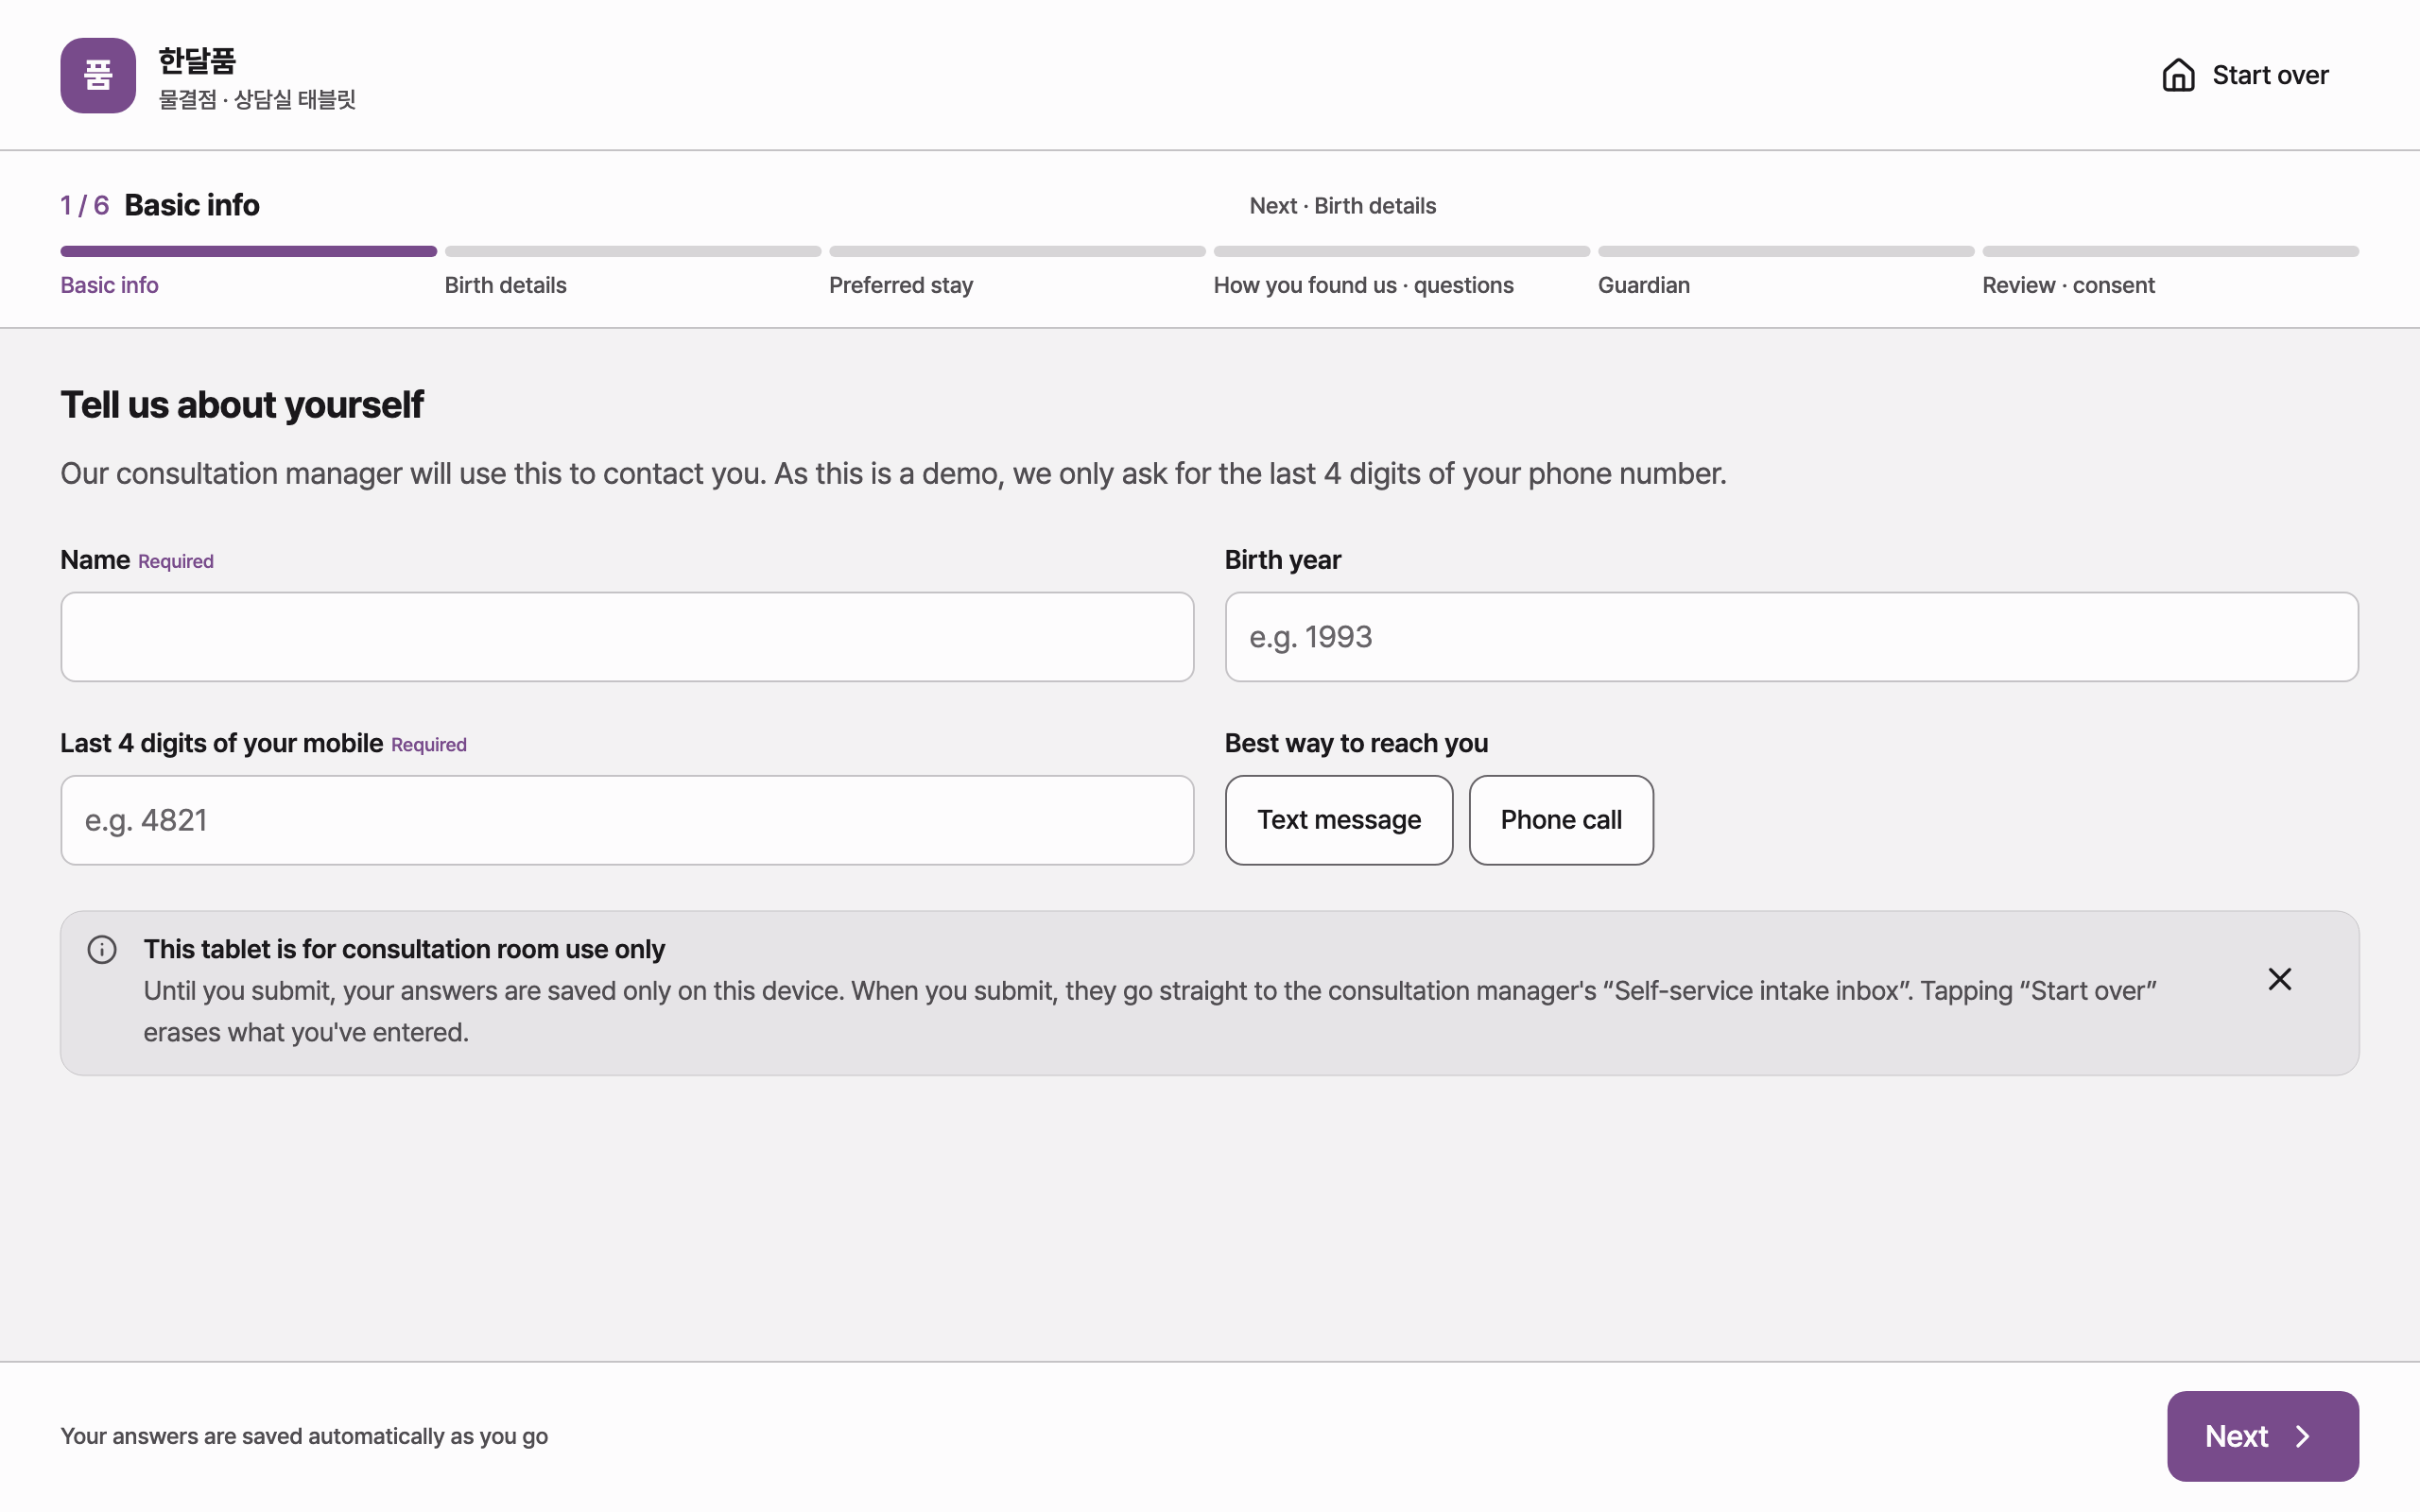Click the home icon beside Start over
2420x1512 pixels.
[x=2178, y=75]
